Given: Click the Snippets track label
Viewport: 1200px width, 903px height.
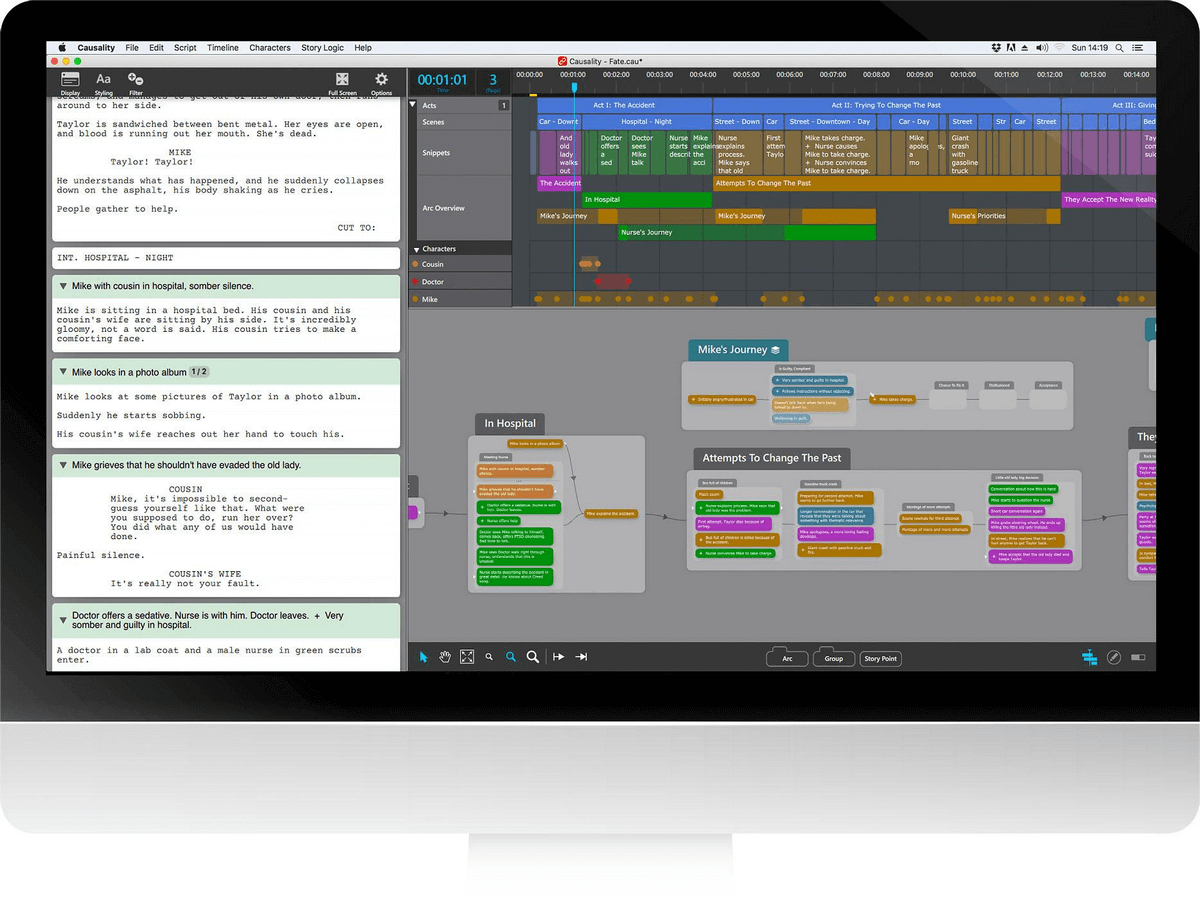Looking at the screenshot, I should pos(436,153).
